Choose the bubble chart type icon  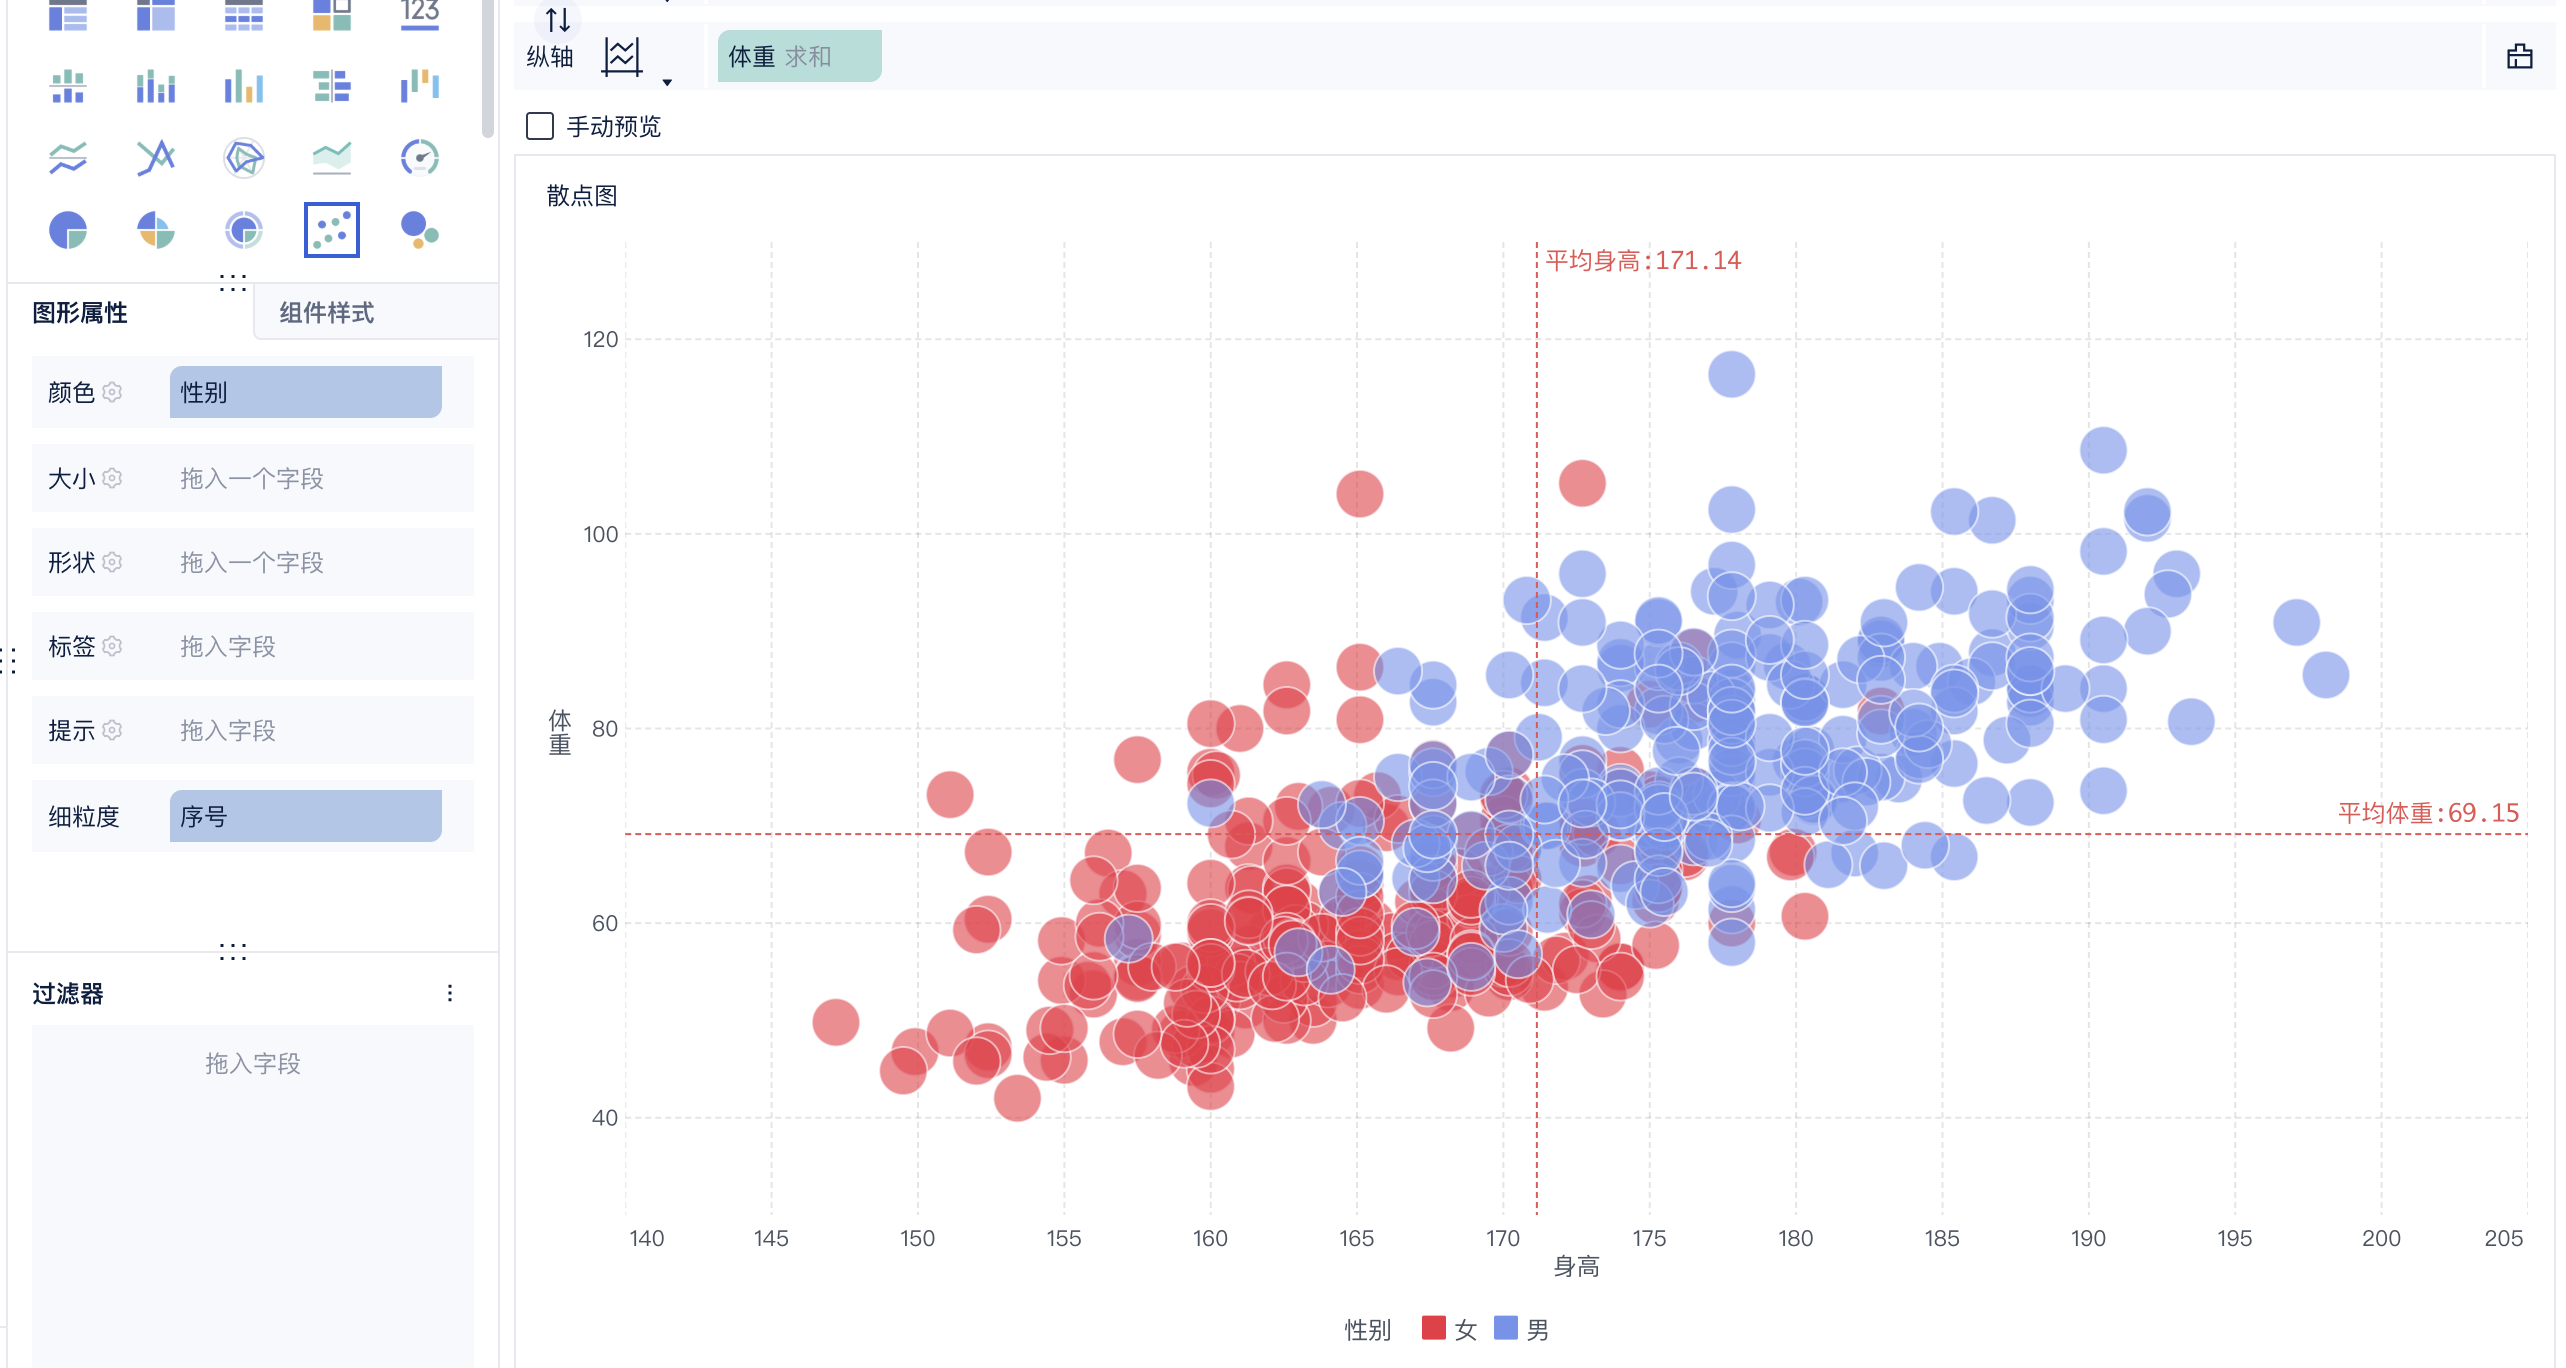419,230
